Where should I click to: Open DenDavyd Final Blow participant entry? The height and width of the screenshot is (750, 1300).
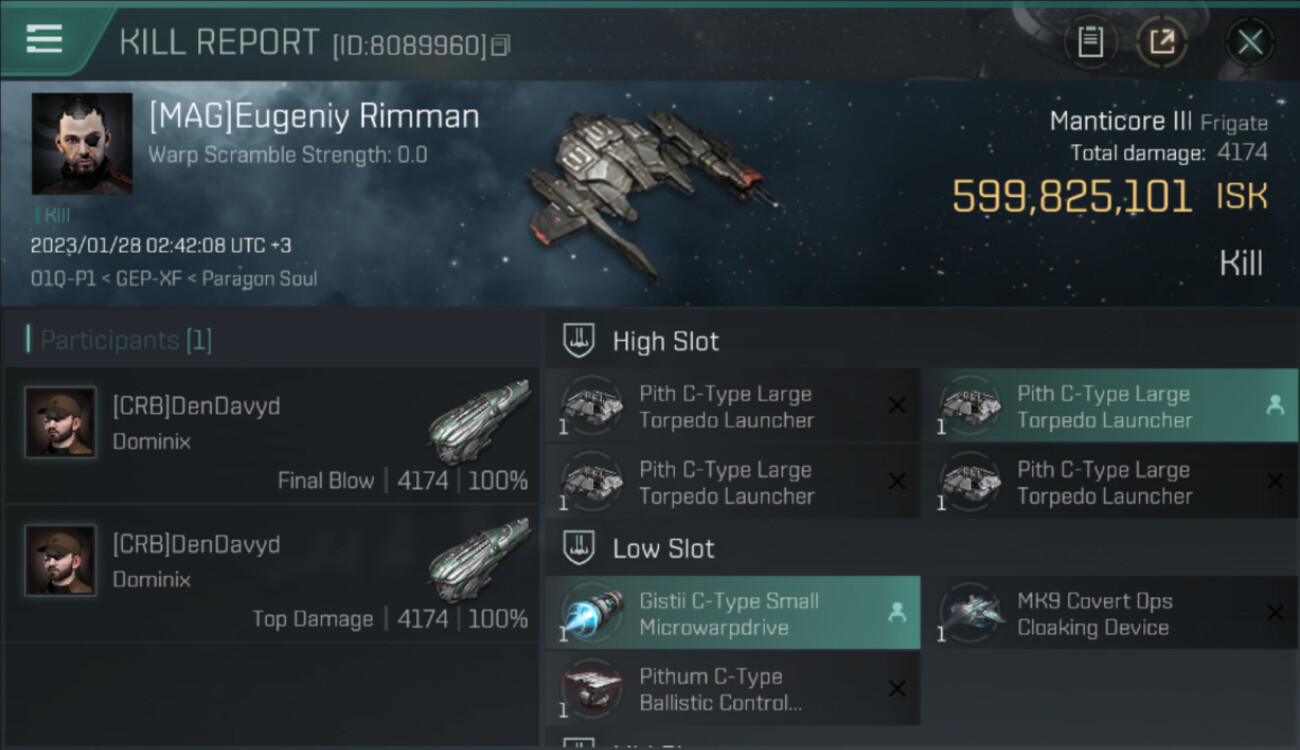click(272, 435)
